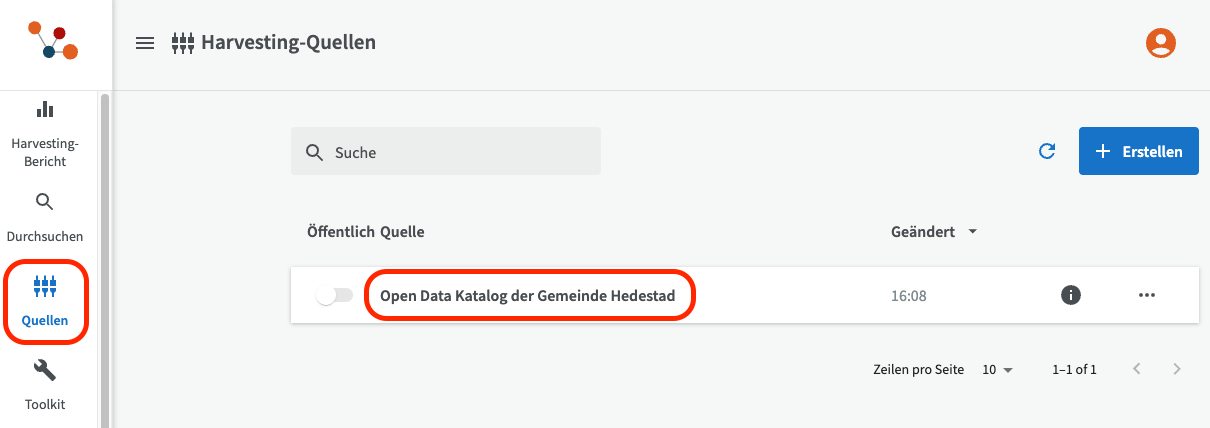Screen dimensions: 1210x428
Task: Focus the Suche search field
Action: (x=460, y=152)
